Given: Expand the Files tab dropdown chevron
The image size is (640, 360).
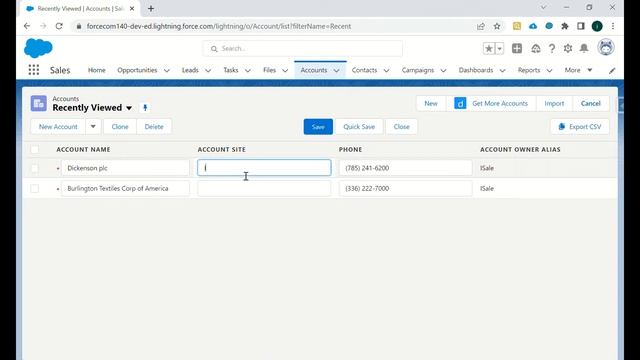Looking at the screenshot, I should pos(285,71).
